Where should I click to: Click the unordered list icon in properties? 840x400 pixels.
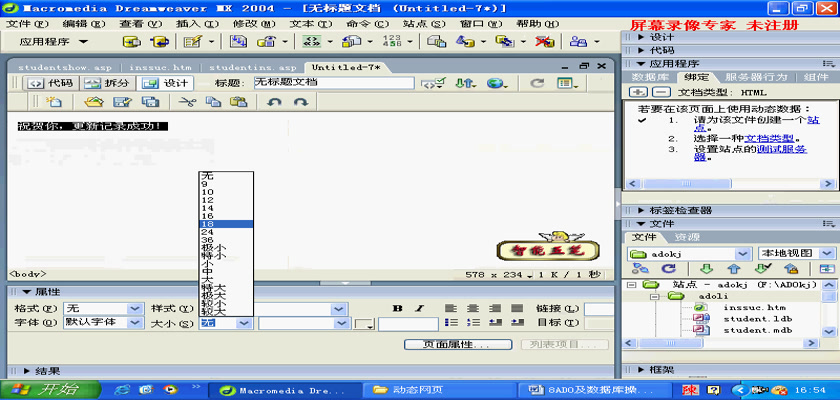(452, 322)
